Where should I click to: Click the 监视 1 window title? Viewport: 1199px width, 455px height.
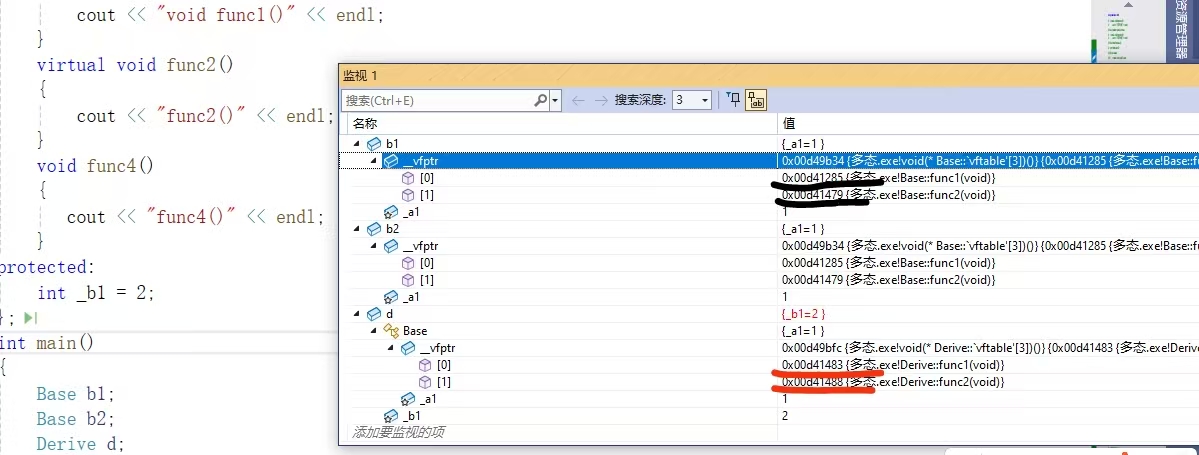click(360, 75)
